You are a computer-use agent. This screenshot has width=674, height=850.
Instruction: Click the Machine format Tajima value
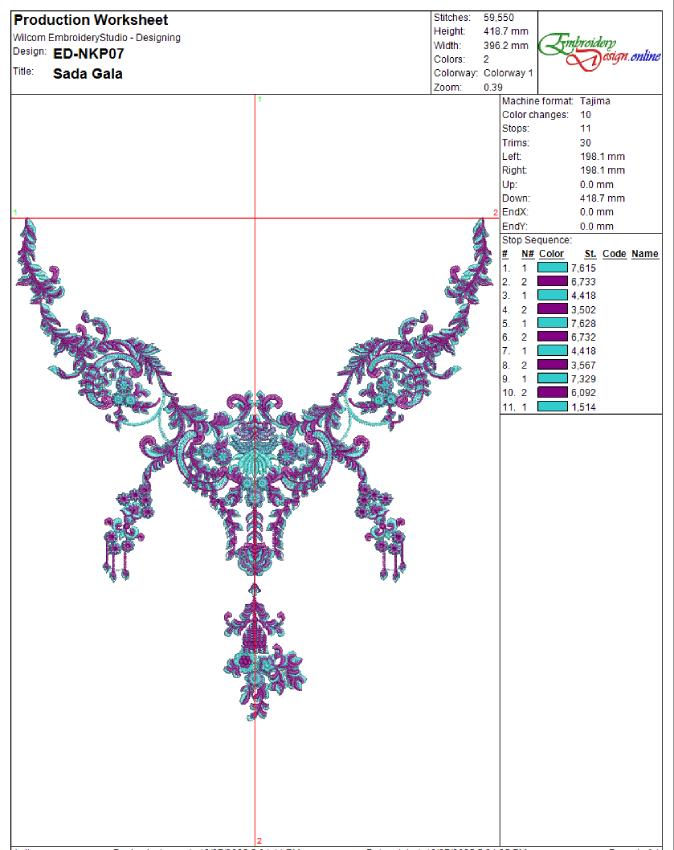(x=596, y=102)
